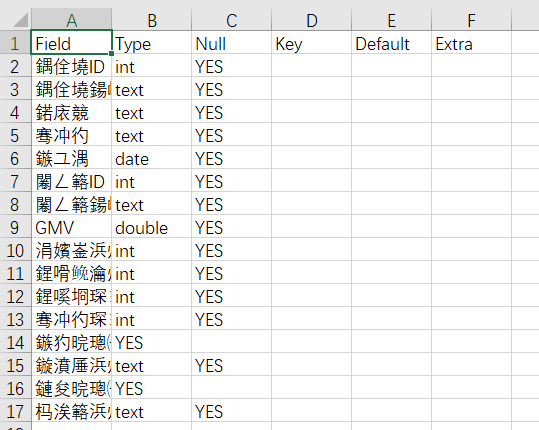539x430 pixels.
Task: Click the Field cell A1
Action: tap(72, 43)
